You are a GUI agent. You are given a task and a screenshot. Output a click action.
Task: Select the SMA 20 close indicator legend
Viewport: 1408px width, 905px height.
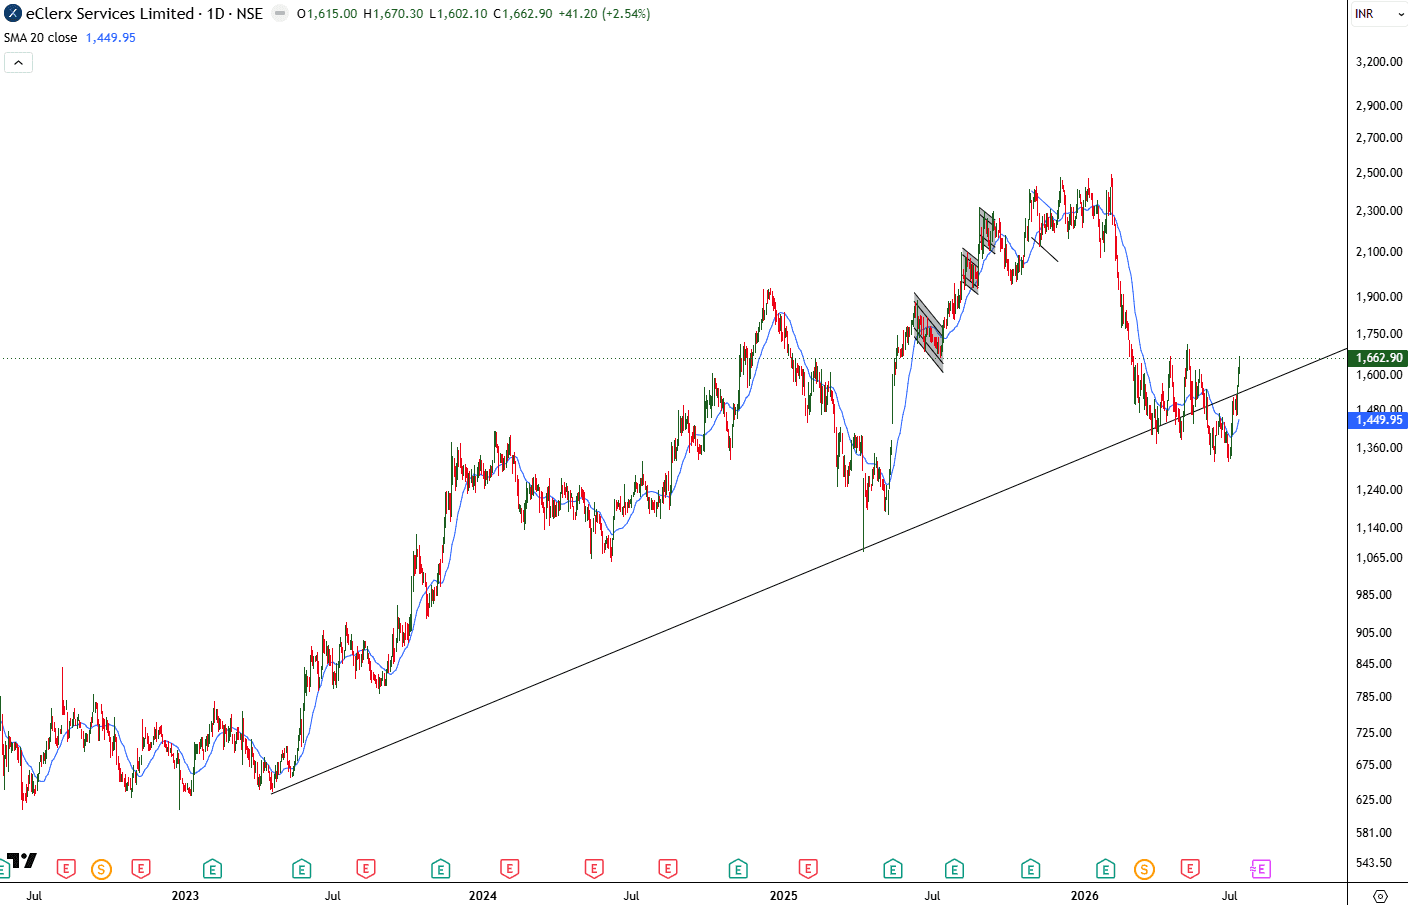tap(40, 38)
